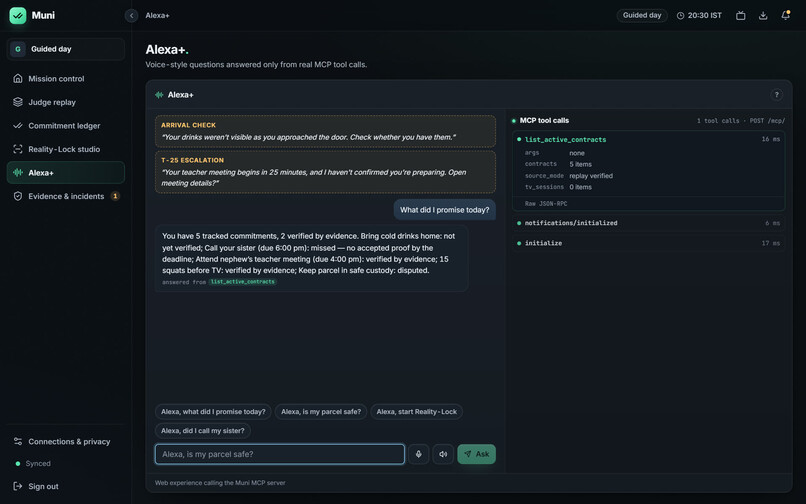Click the clock icon next to 20:30 IST
The height and width of the screenshot is (504, 806).
click(681, 16)
